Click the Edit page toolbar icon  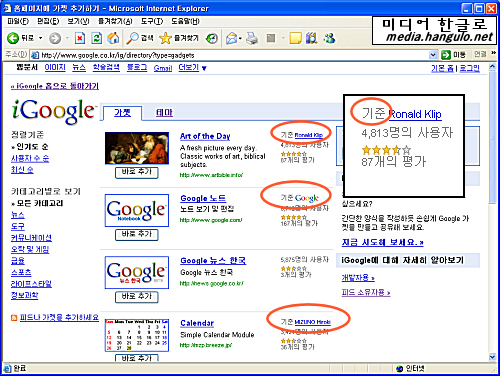271,39
